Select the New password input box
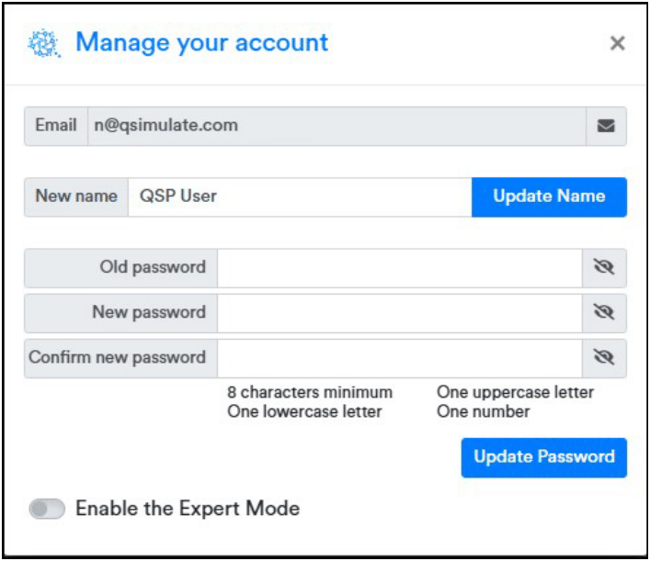Viewport: 650px width, 561px height. tap(400, 313)
